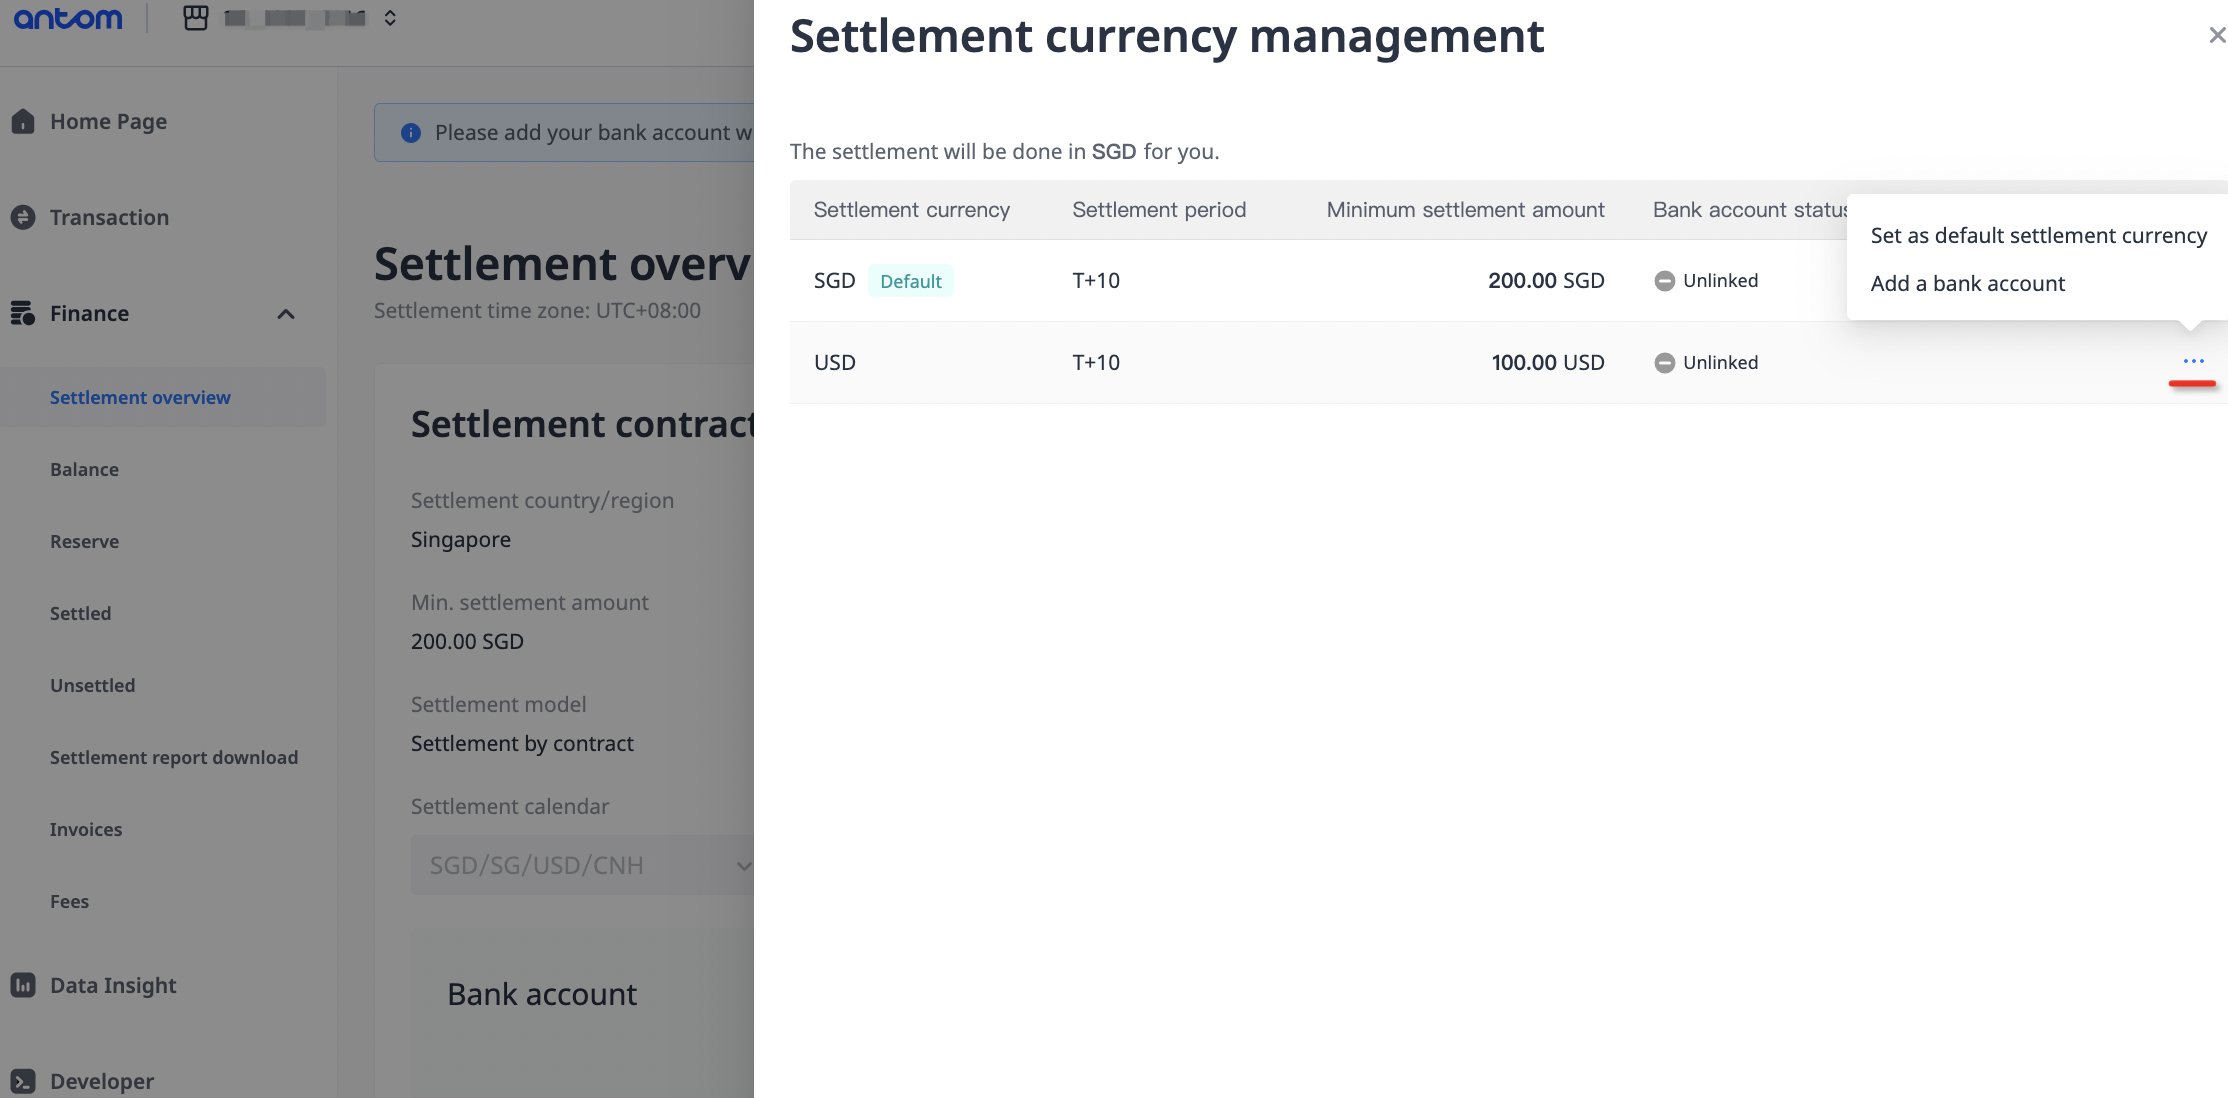
Task: Click the Developer terminal icon
Action: pos(23,1081)
